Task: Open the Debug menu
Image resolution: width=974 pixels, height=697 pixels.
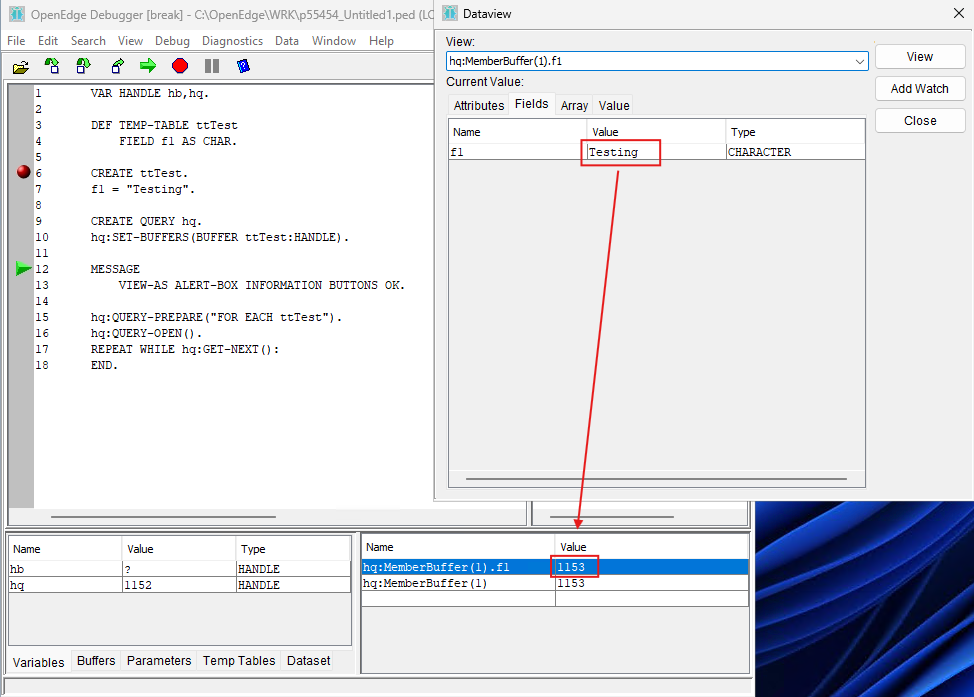Action: (x=172, y=41)
